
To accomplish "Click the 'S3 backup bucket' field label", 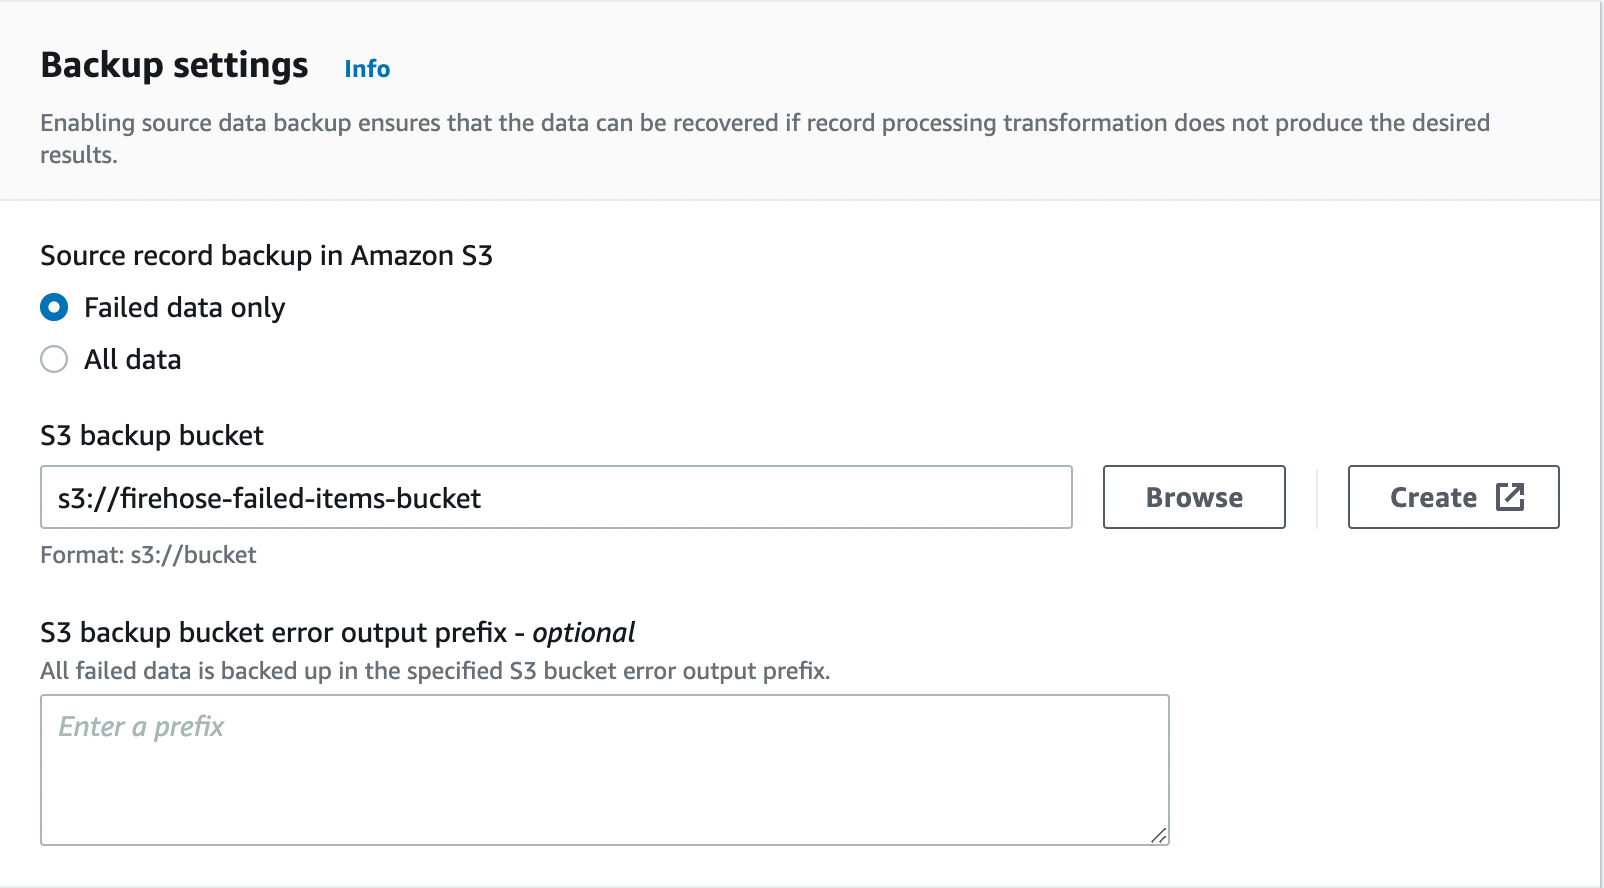I will [152, 435].
